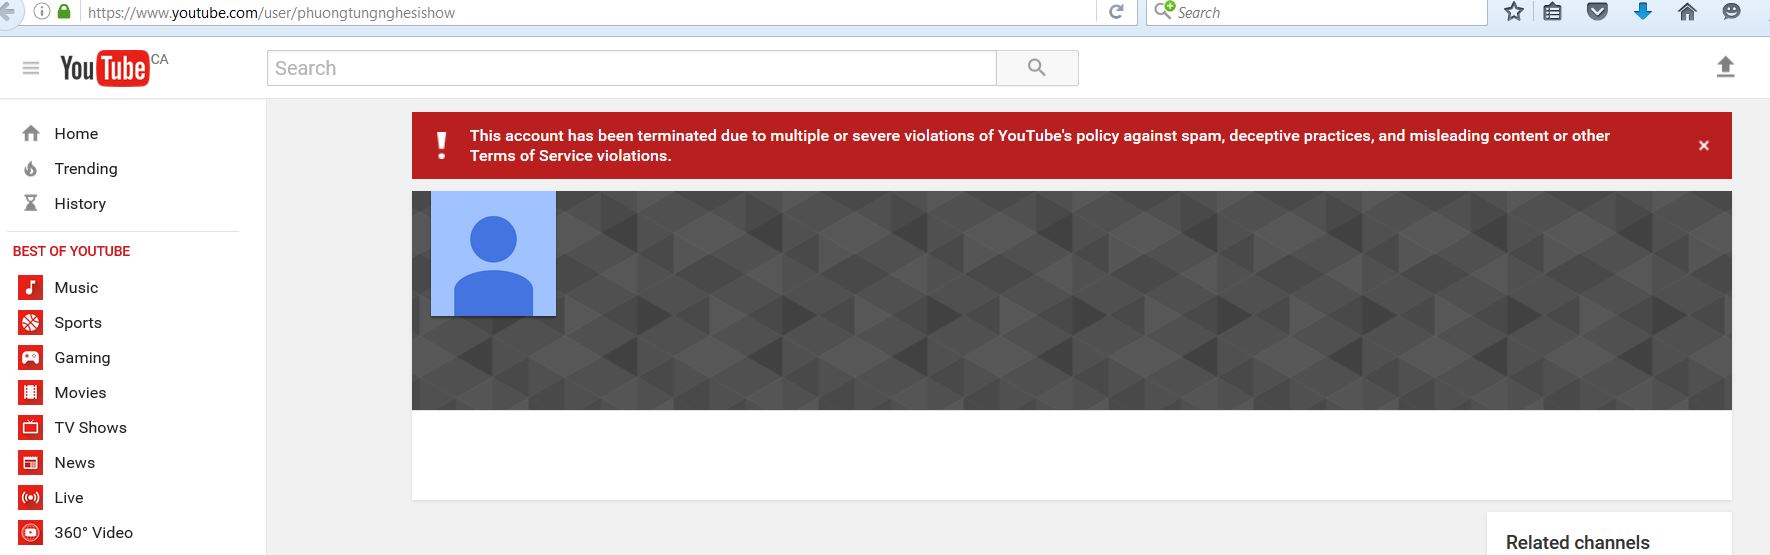
Task: Click the Pocket icon in the toolbar
Action: (1597, 12)
